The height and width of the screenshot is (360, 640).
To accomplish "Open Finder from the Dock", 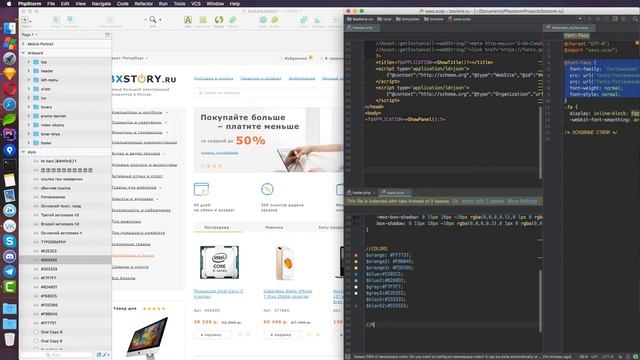I will point(9,28).
